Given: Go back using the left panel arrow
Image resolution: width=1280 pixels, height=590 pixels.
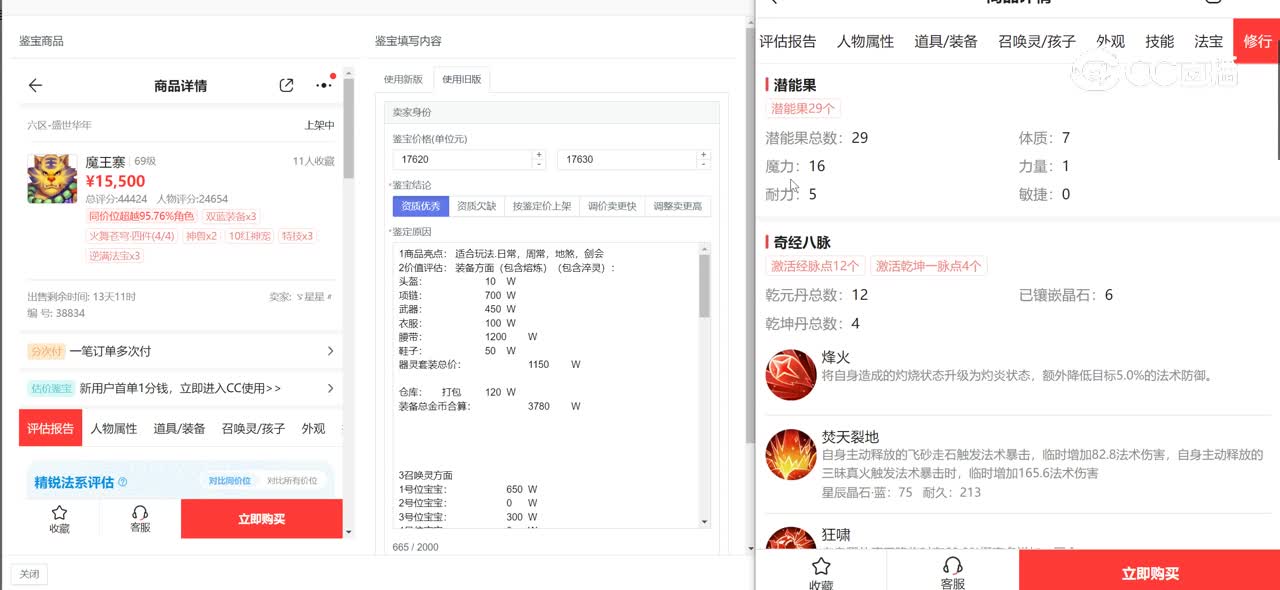Looking at the screenshot, I should (35, 86).
